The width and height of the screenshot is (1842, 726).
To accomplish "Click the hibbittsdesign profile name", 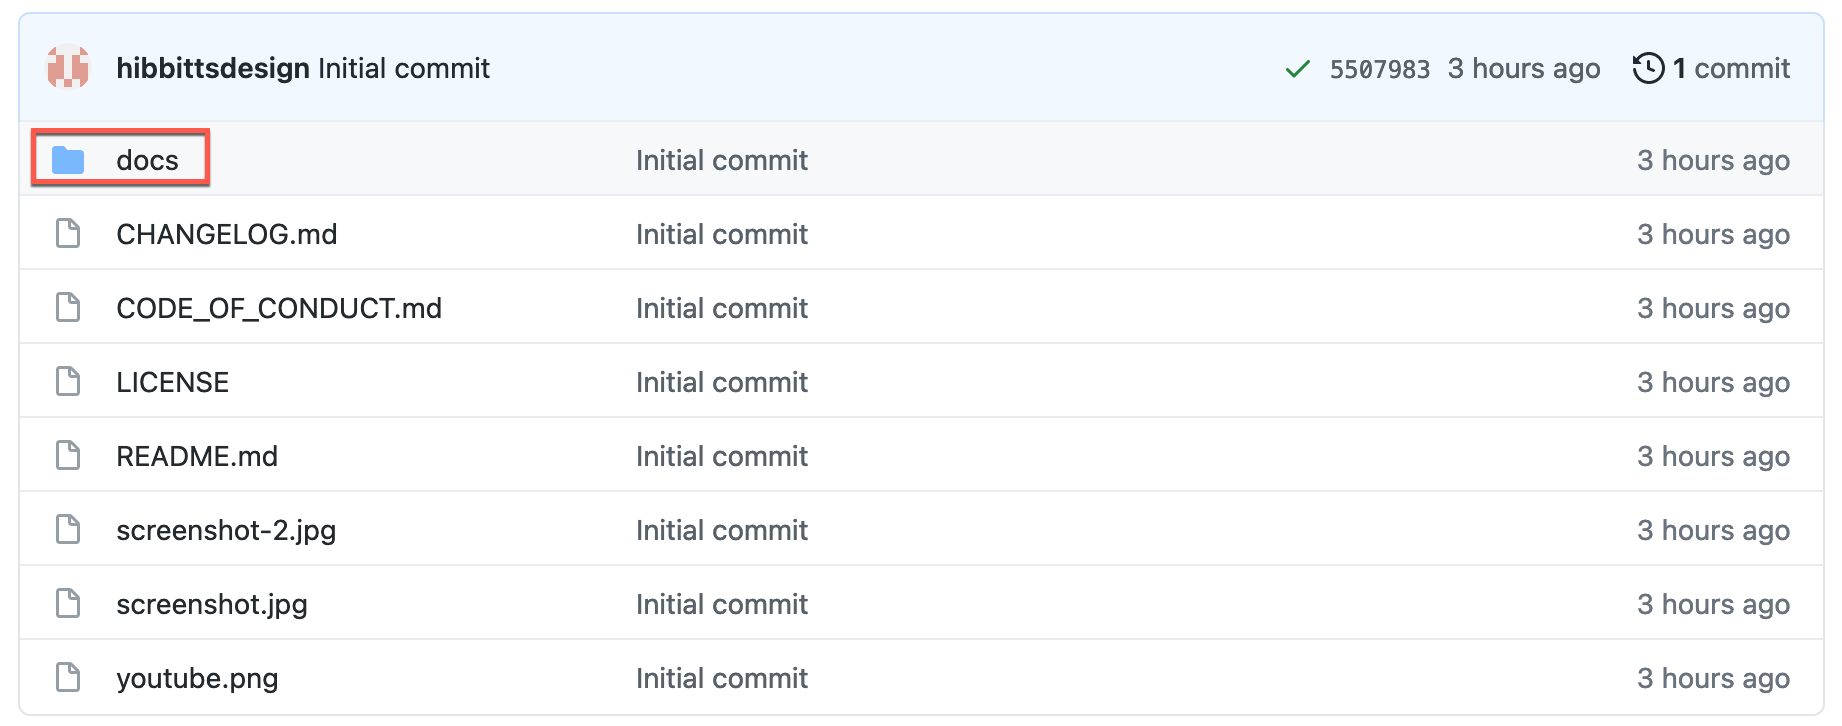I will 211,68.
